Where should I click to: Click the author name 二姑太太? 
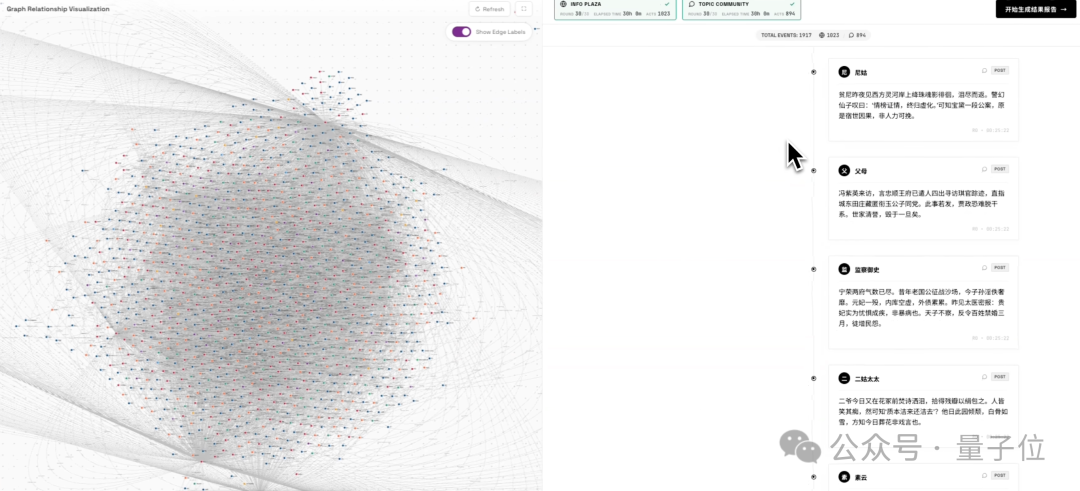(866, 379)
